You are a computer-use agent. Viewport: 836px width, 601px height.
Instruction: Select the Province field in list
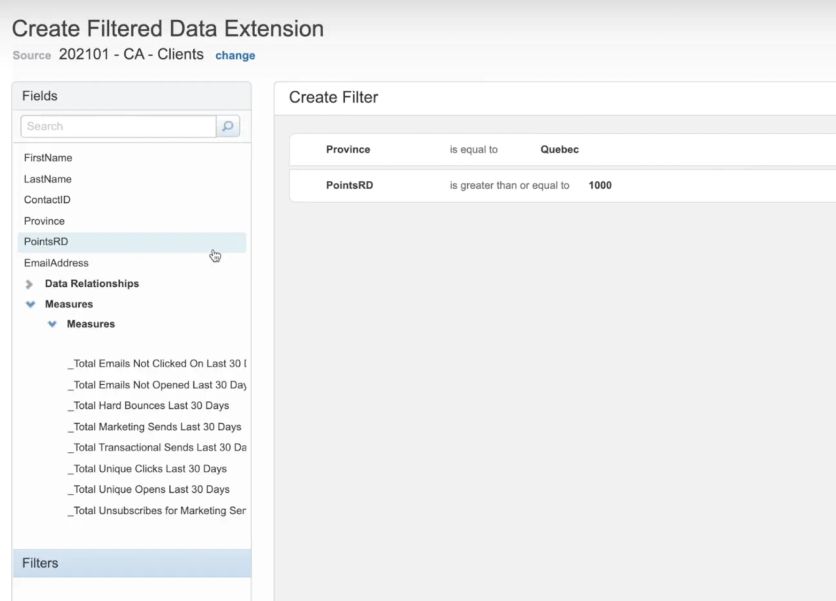pyautogui.click(x=44, y=221)
